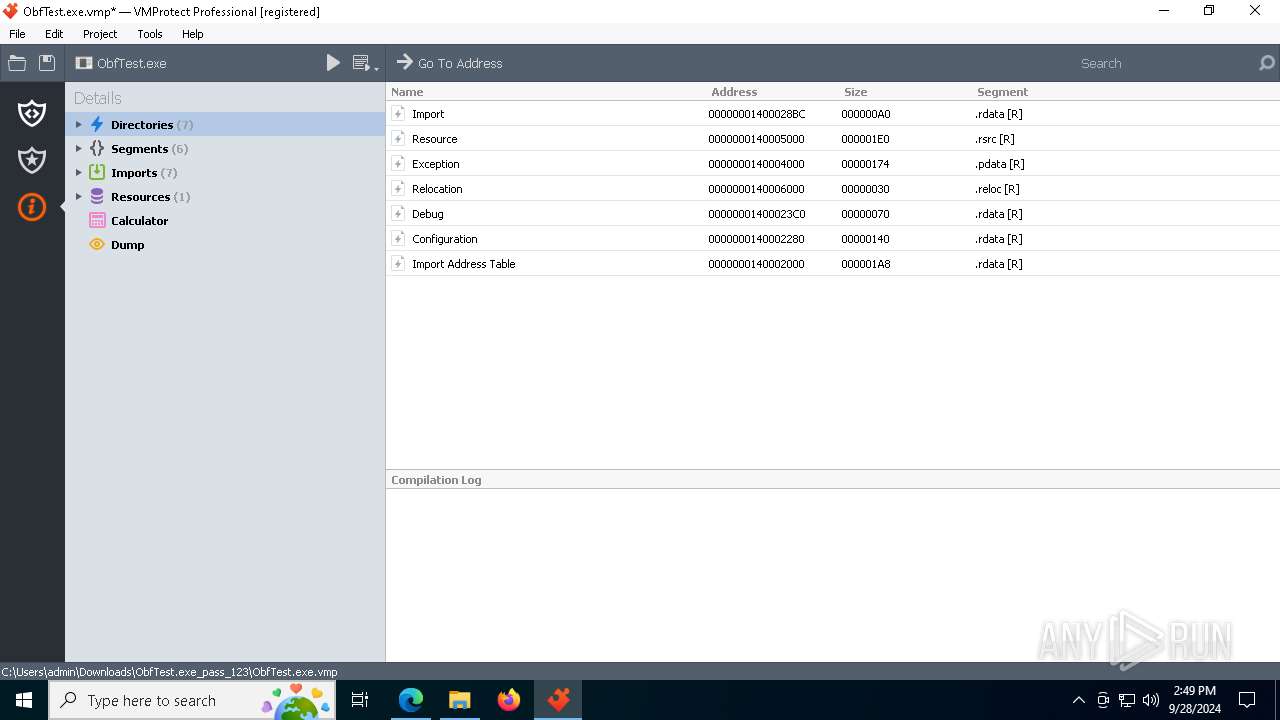Open the Windows Start menu
The width and height of the screenshot is (1280, 720).
pos(24,700)
